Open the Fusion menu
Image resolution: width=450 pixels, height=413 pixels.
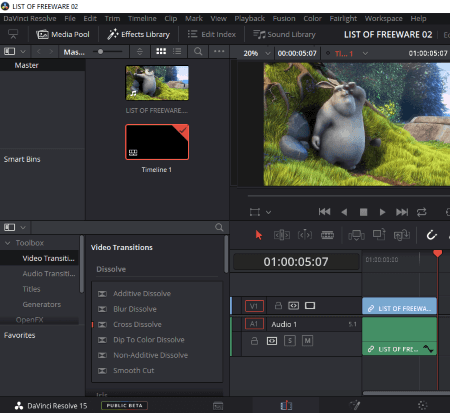(284, 18)
